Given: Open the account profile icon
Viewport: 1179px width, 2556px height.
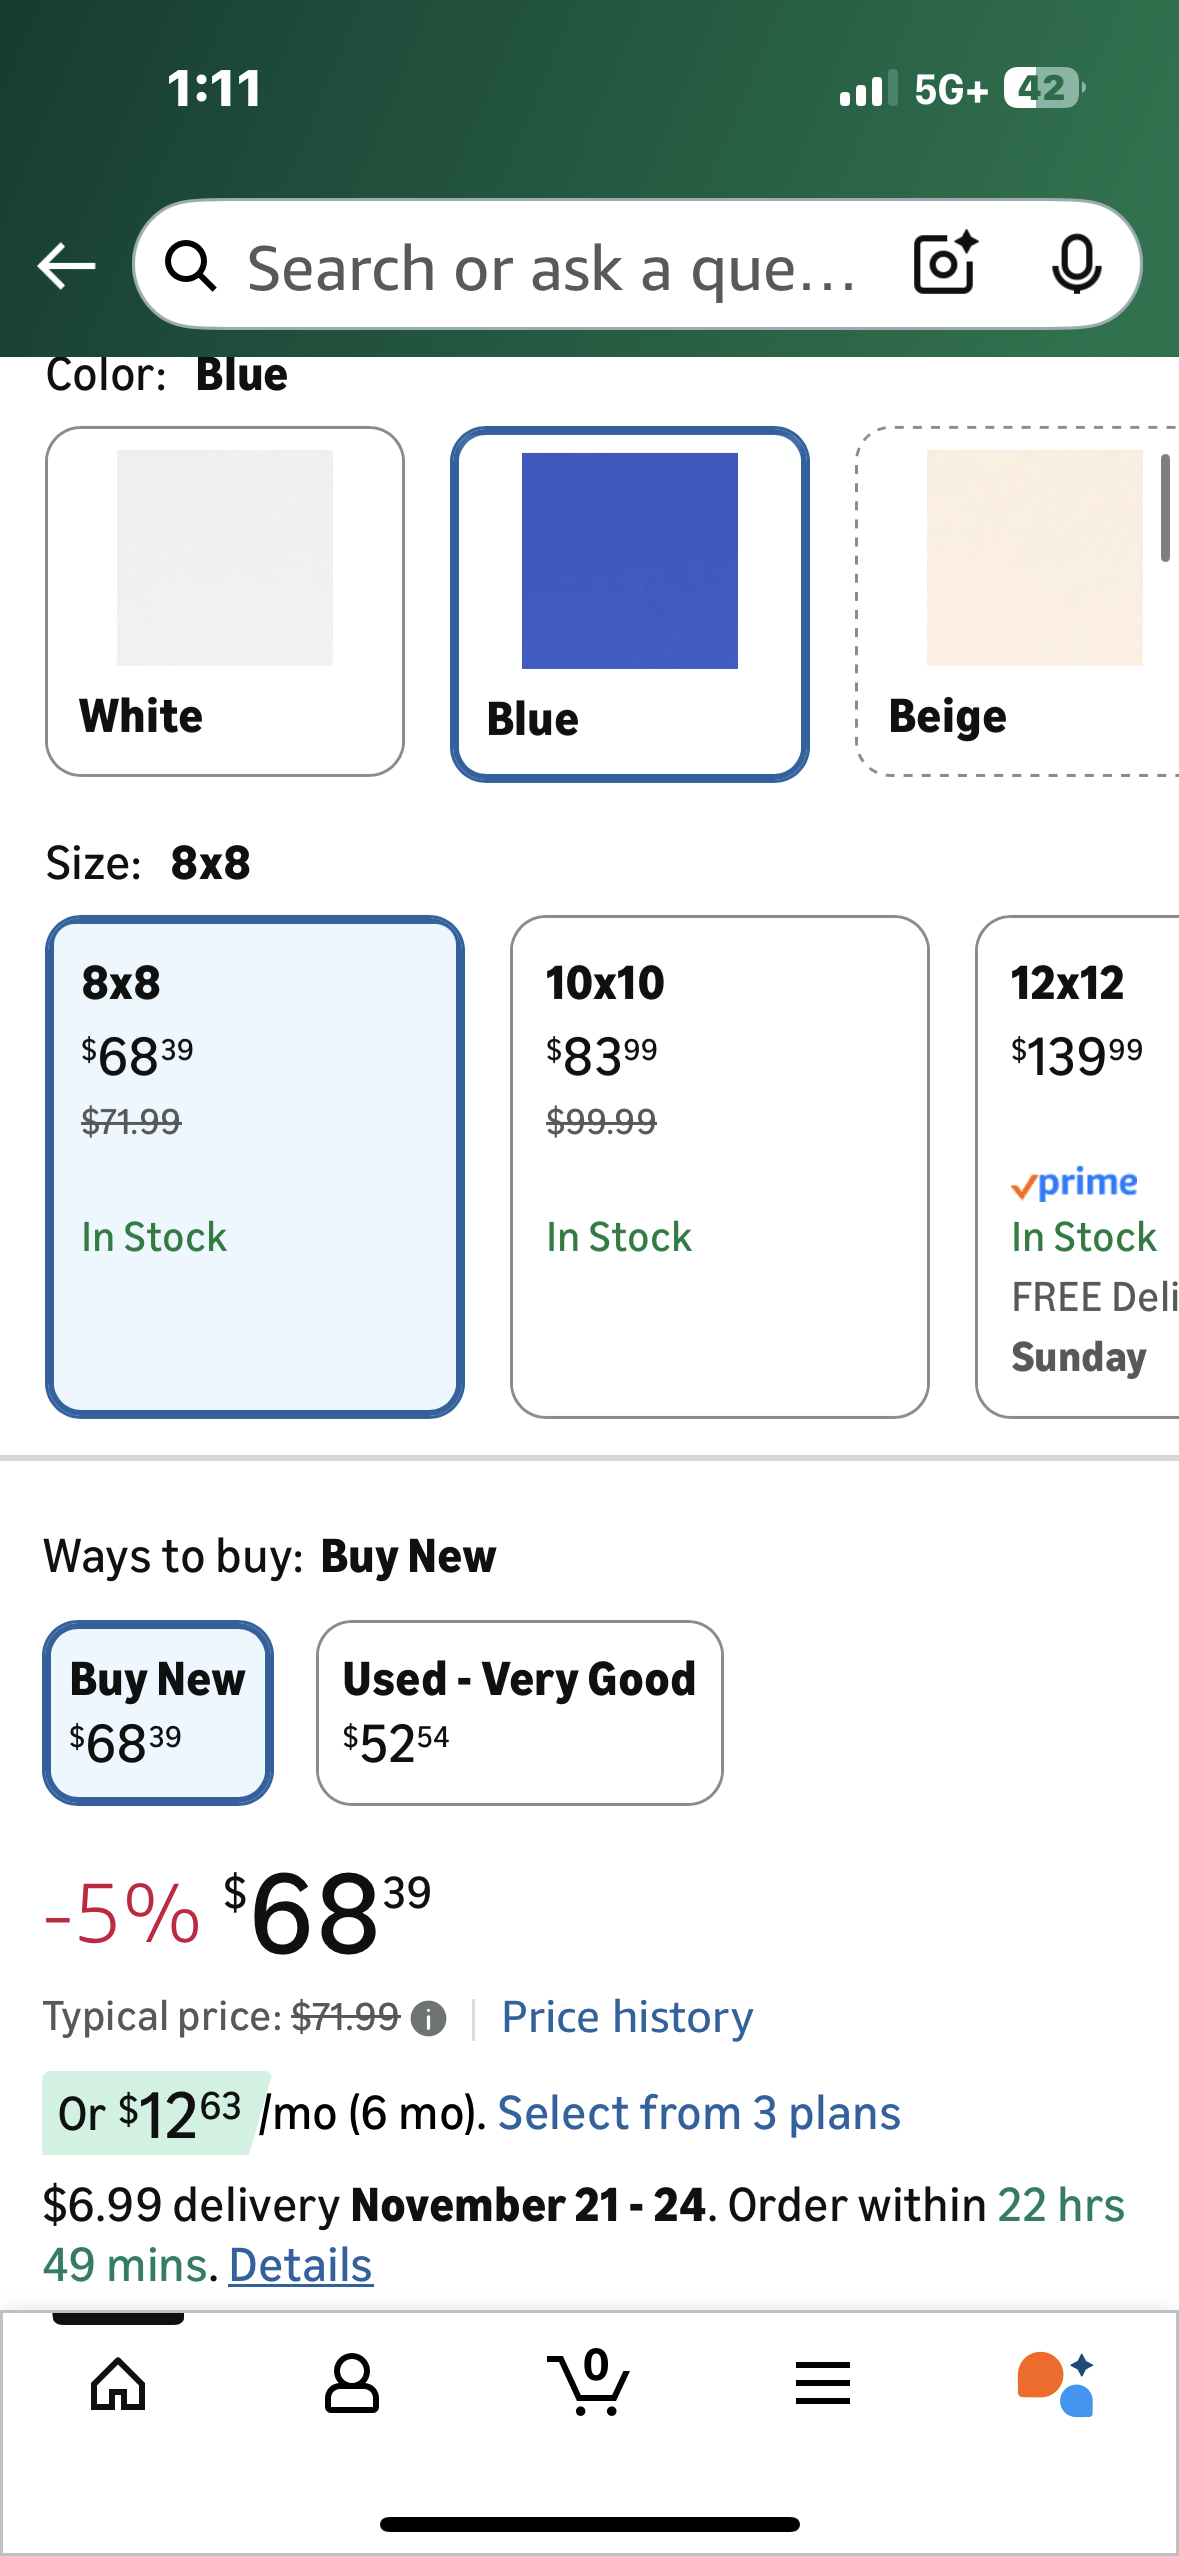Looking at the screenshot, I should (352, 2385).
